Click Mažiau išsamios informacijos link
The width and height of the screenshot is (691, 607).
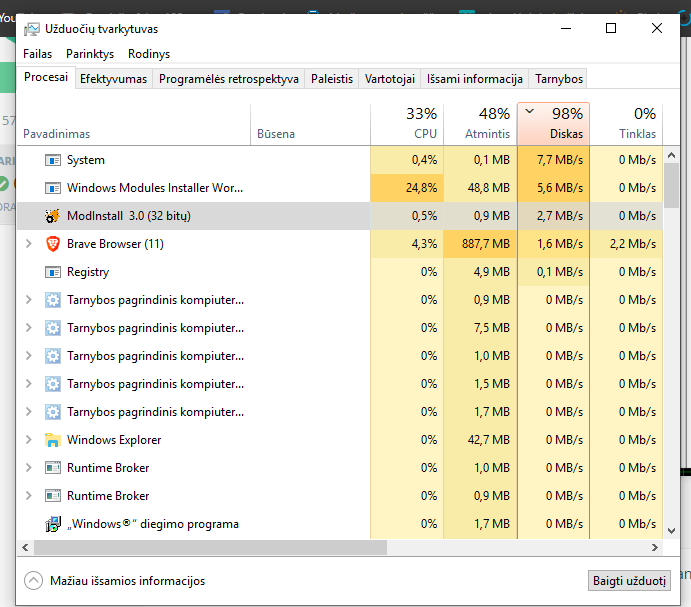click(x=127, y=581)
